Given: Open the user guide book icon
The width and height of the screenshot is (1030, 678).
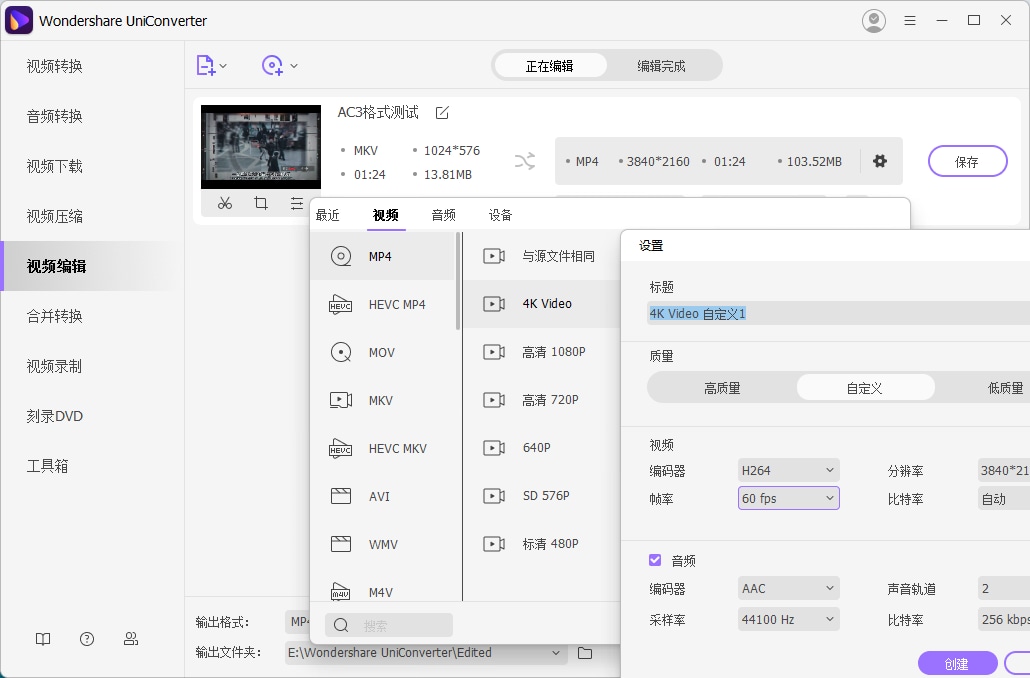Looking at the screenshot, I should (x=43, y=638).
